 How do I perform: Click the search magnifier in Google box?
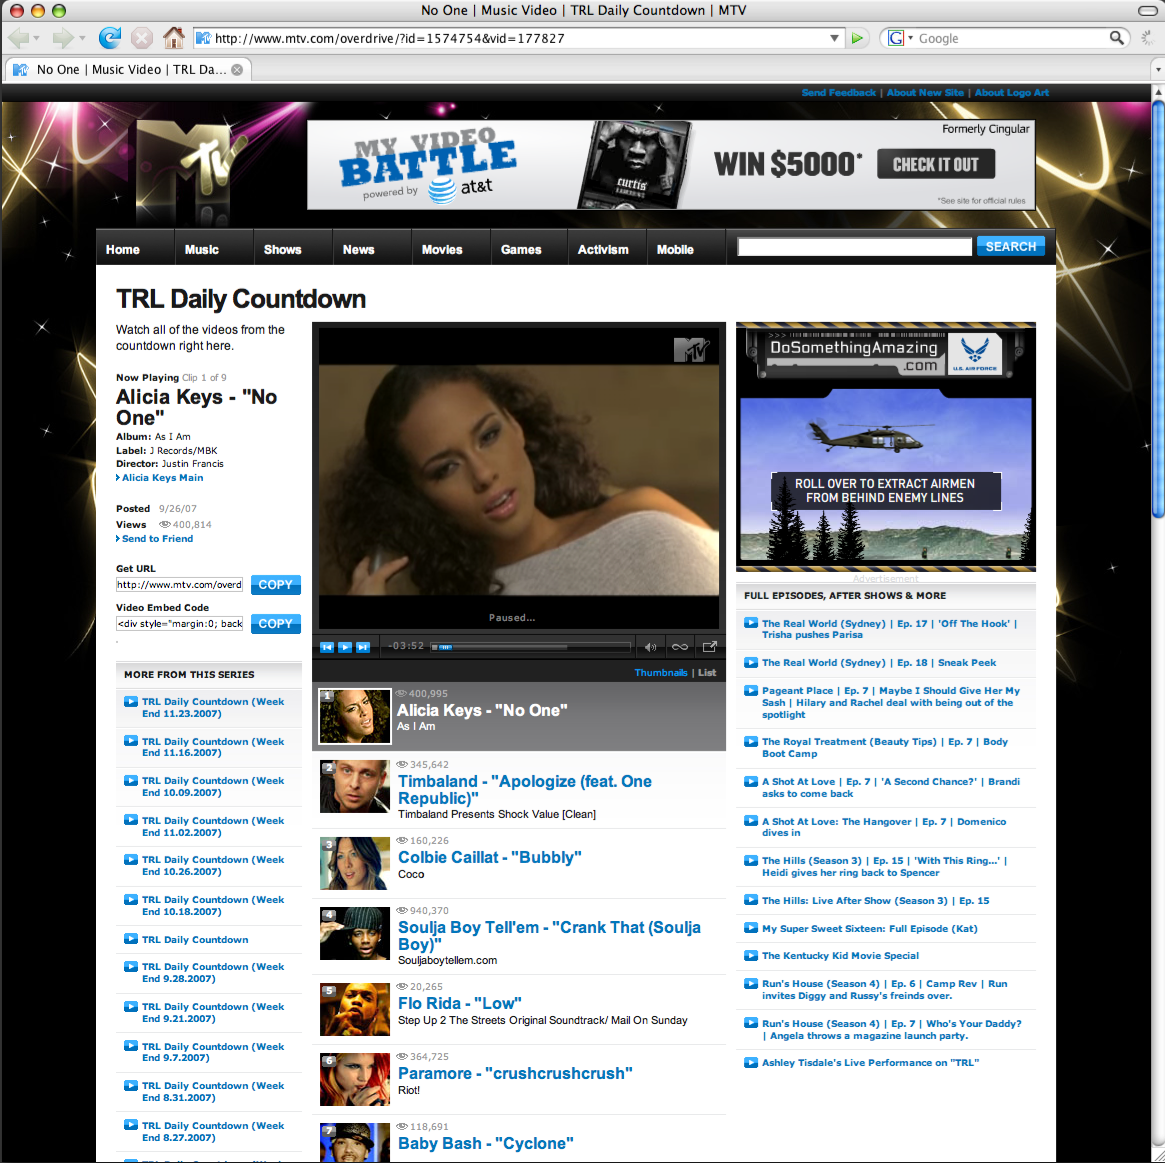pyautogui.click(x=1116, y=38)
